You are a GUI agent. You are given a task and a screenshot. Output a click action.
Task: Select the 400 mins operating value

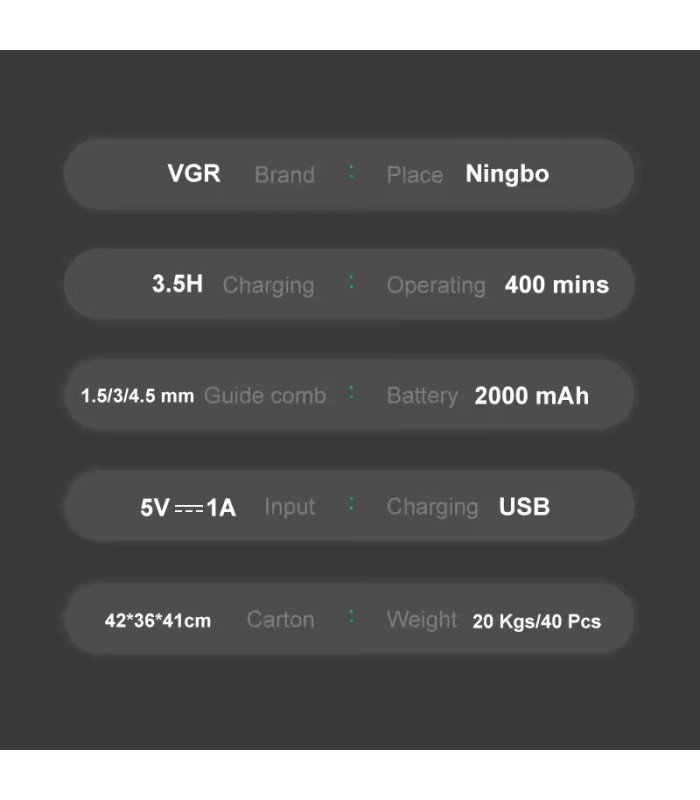(556, 285)
